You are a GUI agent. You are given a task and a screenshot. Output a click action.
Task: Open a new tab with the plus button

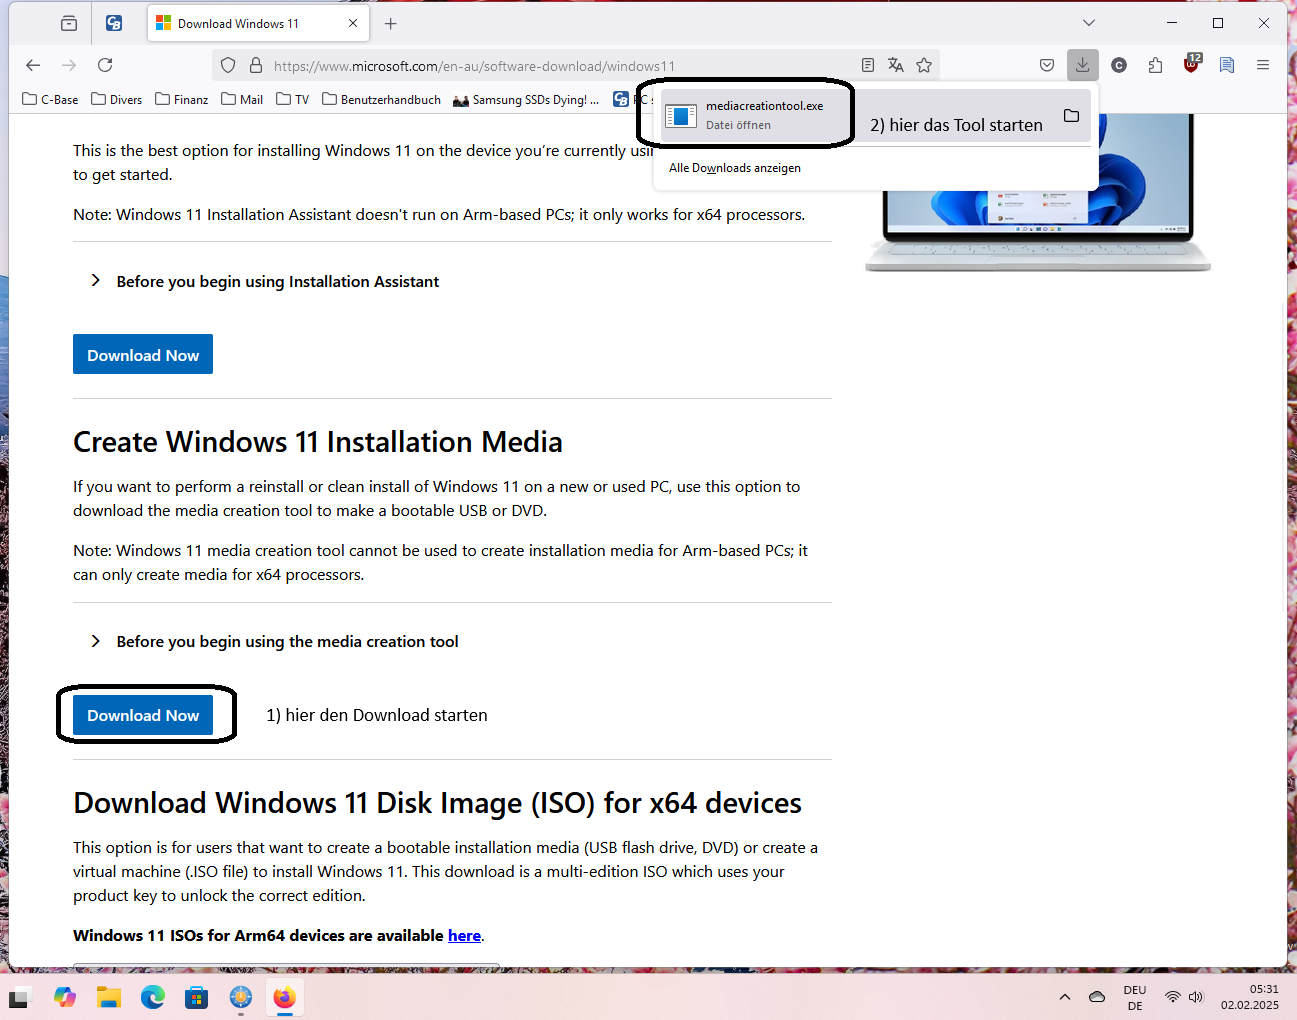391,23
